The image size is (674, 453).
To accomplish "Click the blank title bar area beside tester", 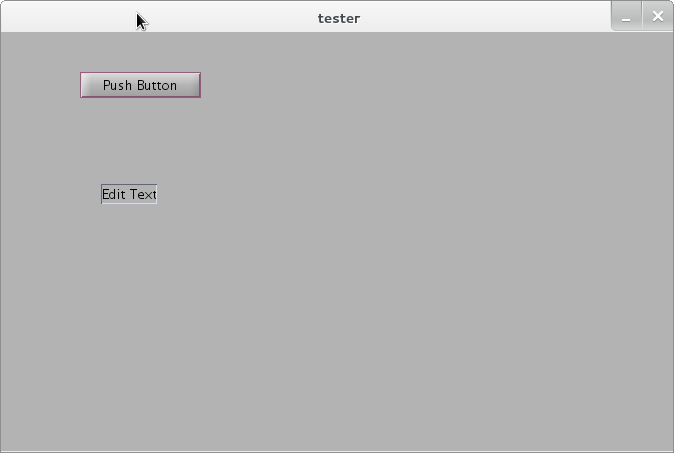I will pos(473,17).
